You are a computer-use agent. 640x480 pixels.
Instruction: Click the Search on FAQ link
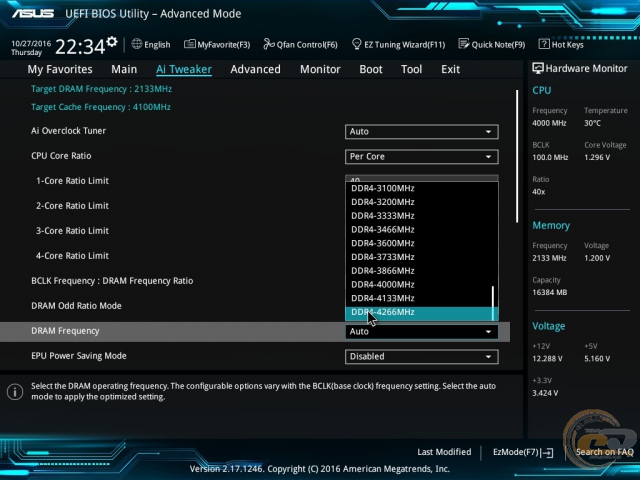point(604,452)
